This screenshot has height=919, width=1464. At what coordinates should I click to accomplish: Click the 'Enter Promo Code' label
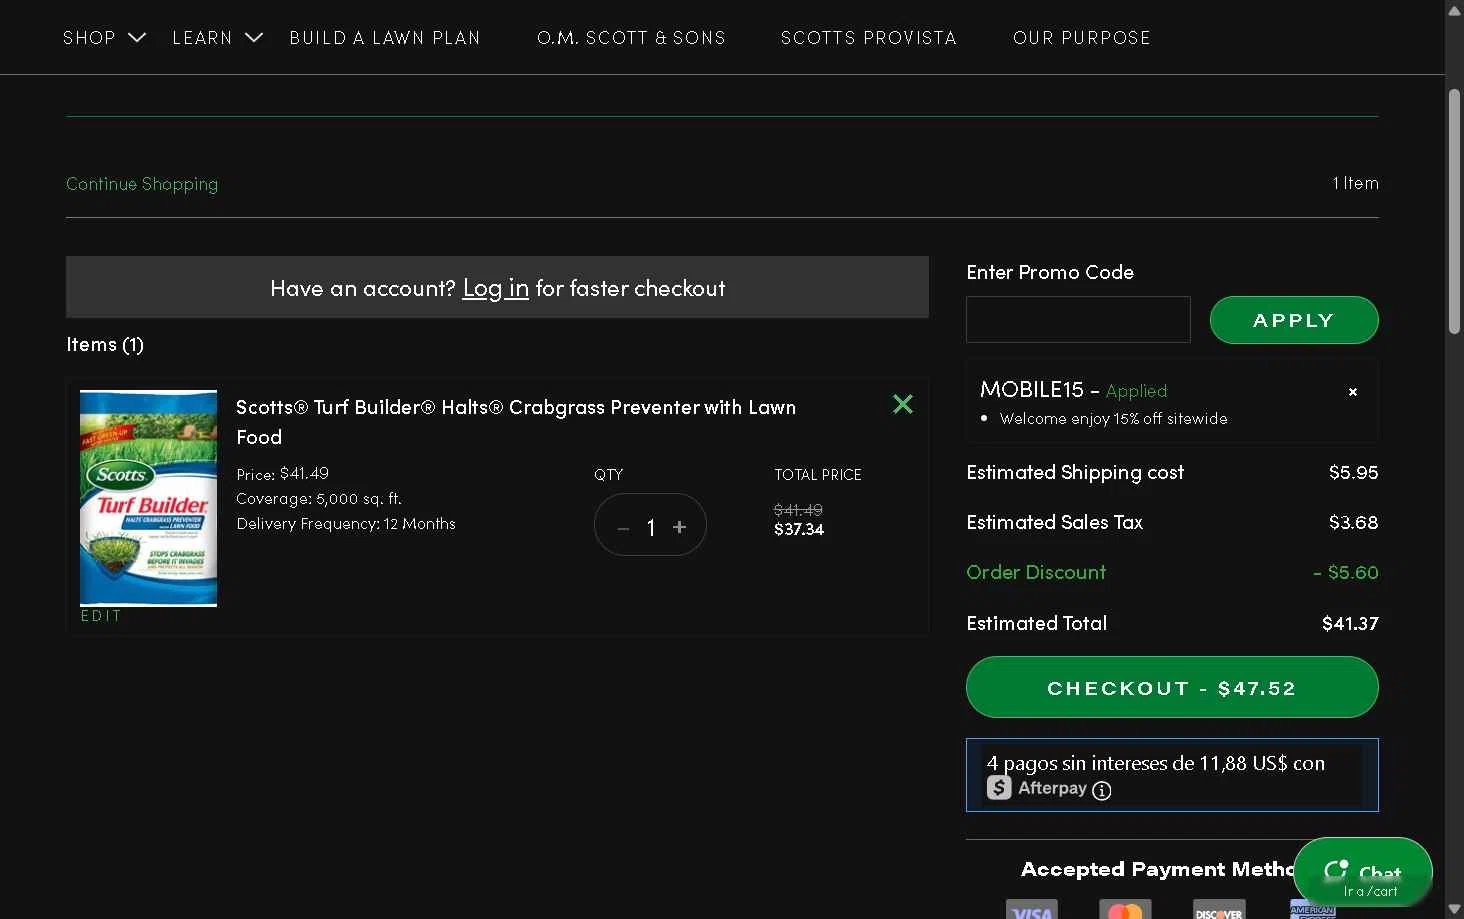tap(1050, 272)
